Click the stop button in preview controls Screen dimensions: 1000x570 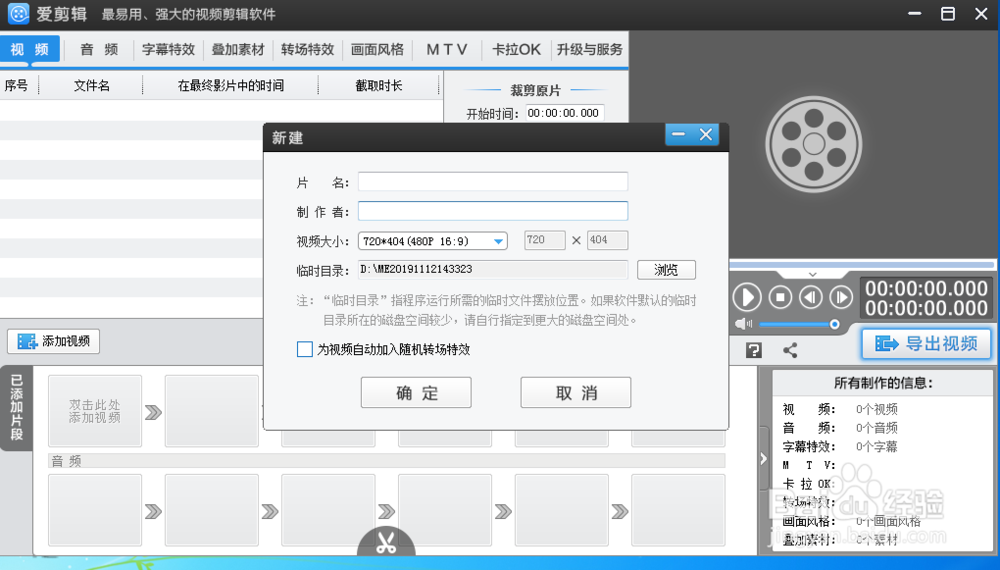780,297
